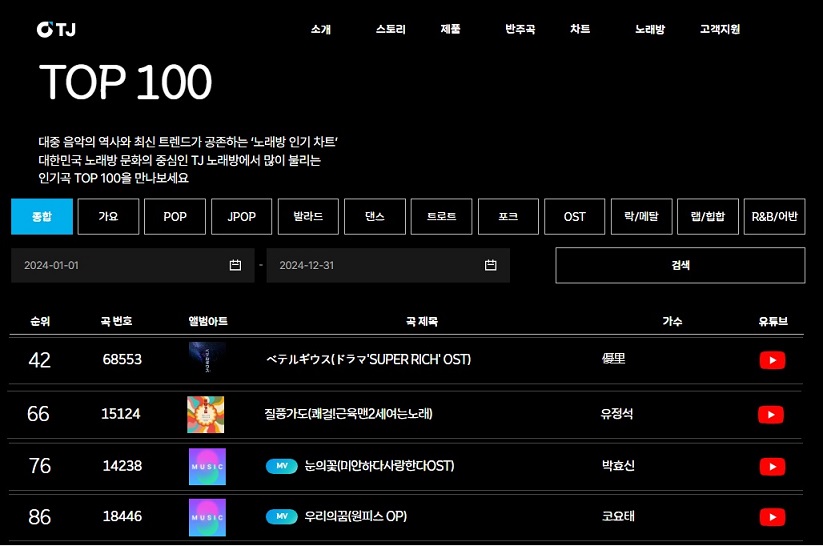The height and width of the screenshot is (546, 823).
Task: Play YouTube video for rank 42 song
Action: point(771,360)
